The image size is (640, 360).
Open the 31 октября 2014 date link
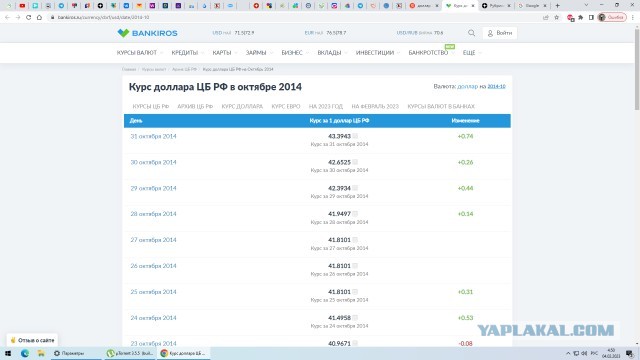pyautogui.click(x=153, y=136)
